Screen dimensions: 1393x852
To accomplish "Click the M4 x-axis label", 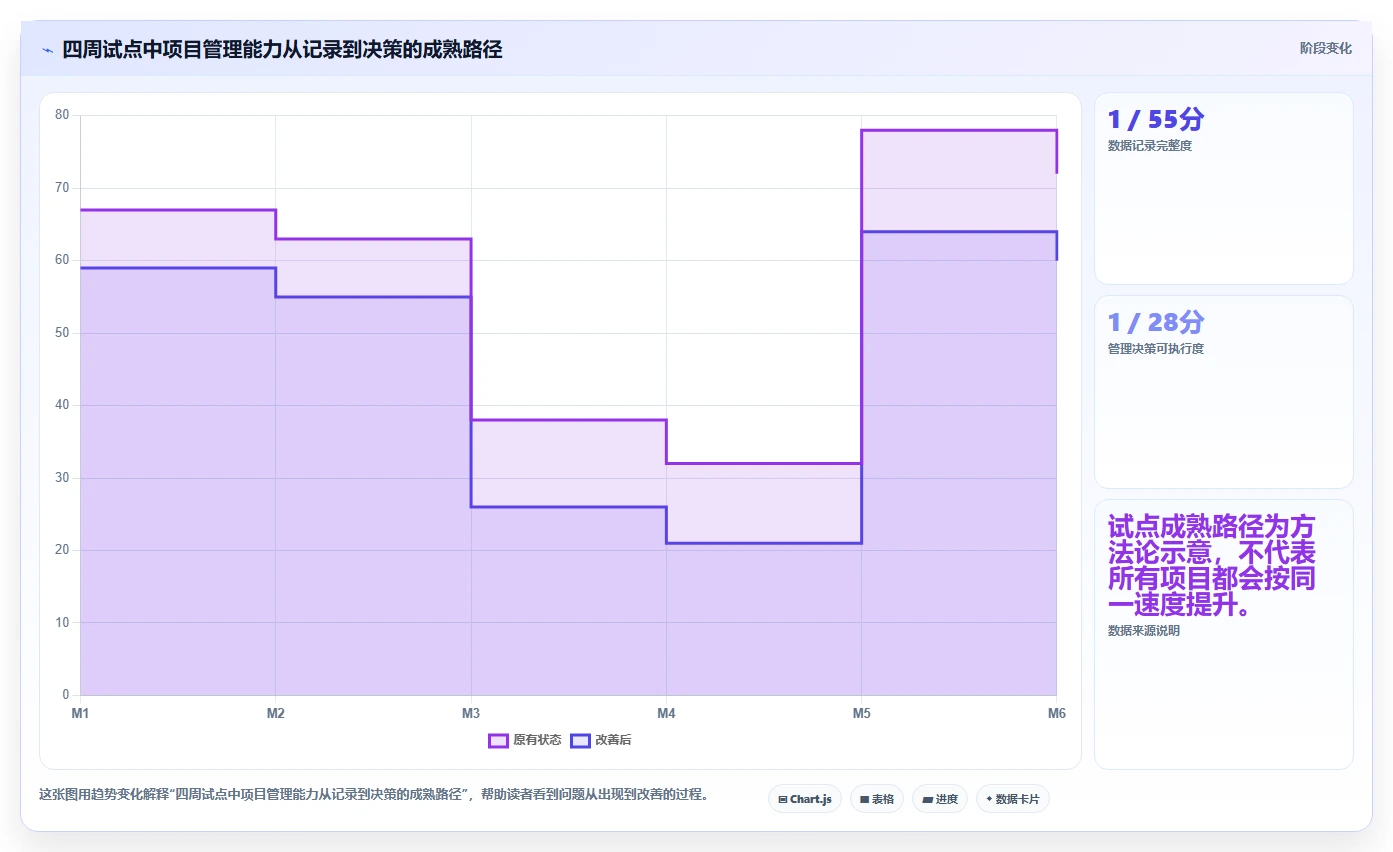I will [666, 714].
